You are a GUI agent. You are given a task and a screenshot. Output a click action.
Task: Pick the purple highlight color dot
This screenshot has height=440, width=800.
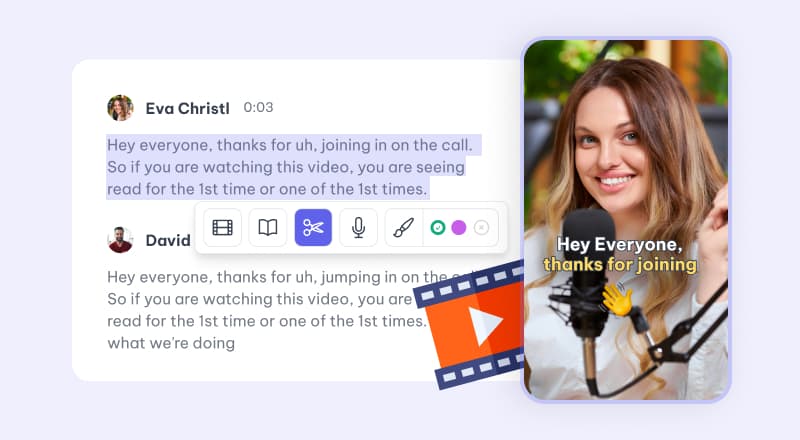[459, 228]
